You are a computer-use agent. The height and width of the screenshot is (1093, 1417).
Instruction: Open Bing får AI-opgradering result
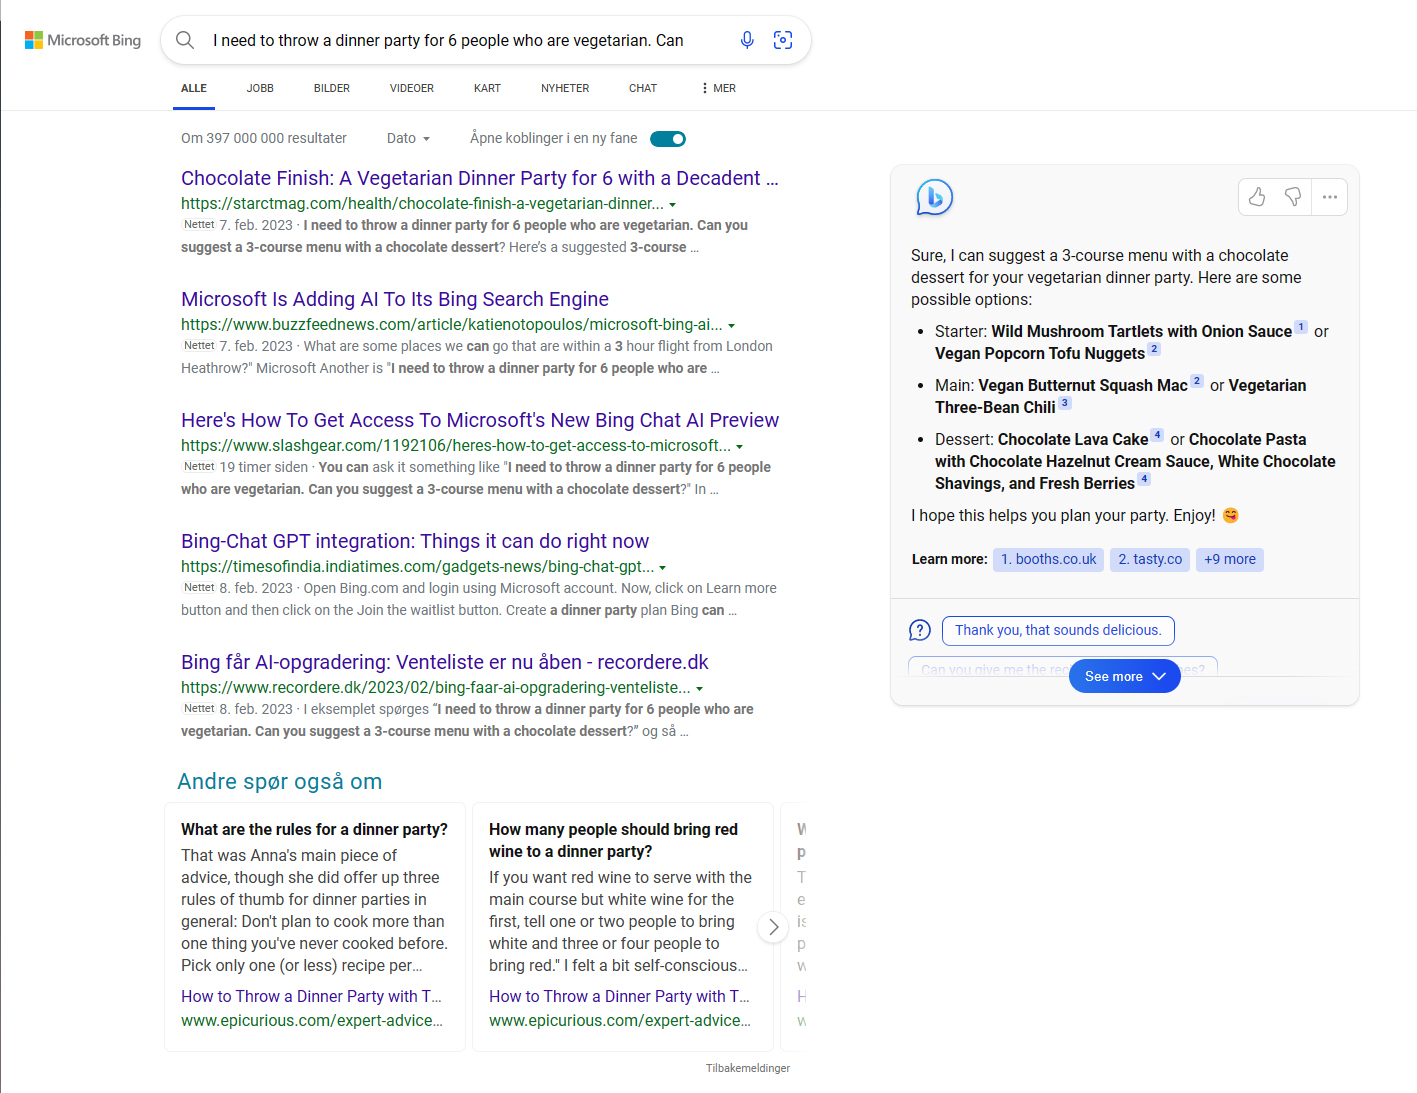445,662
